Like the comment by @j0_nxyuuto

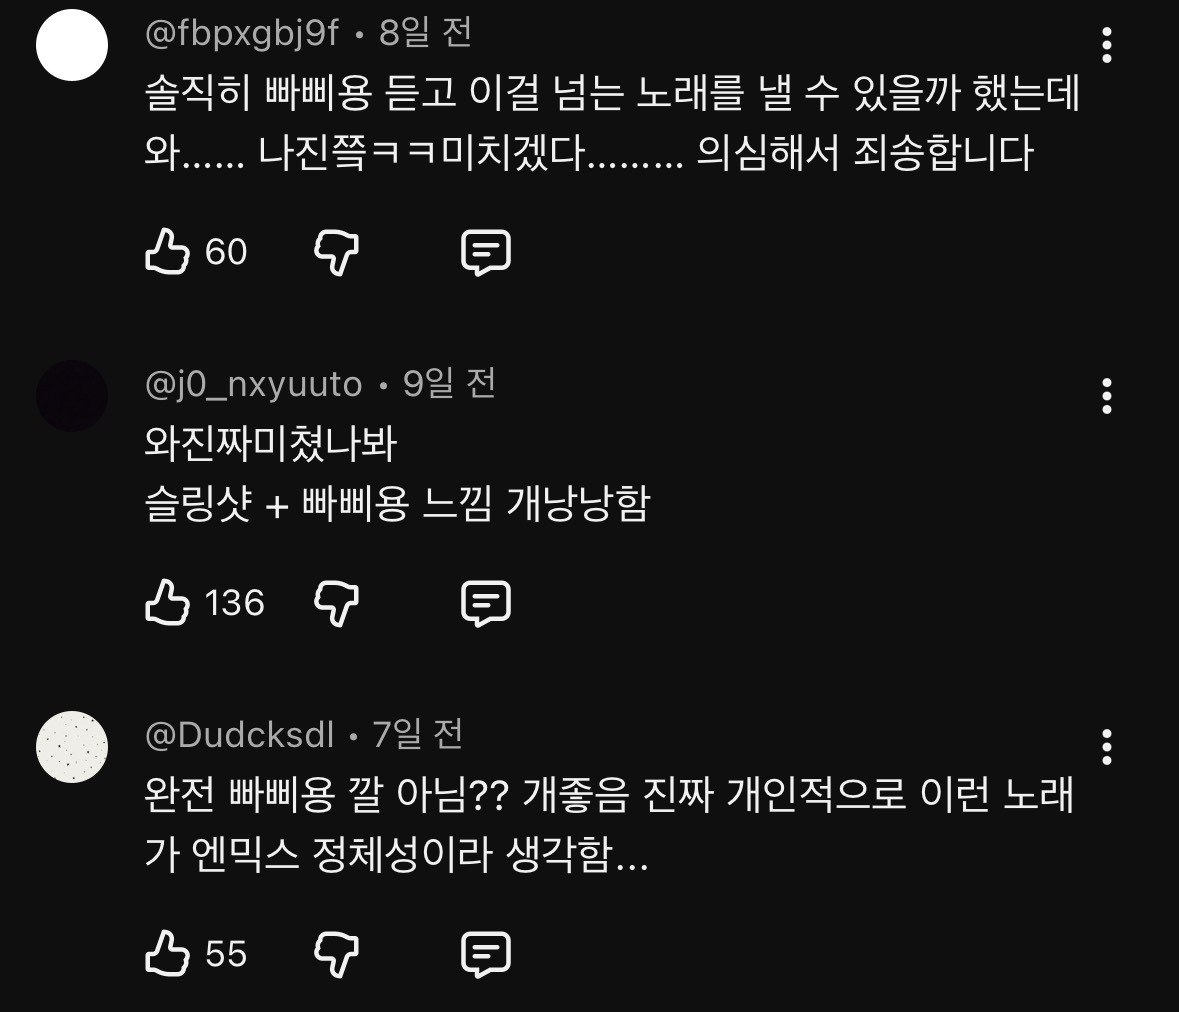(167, 603)
